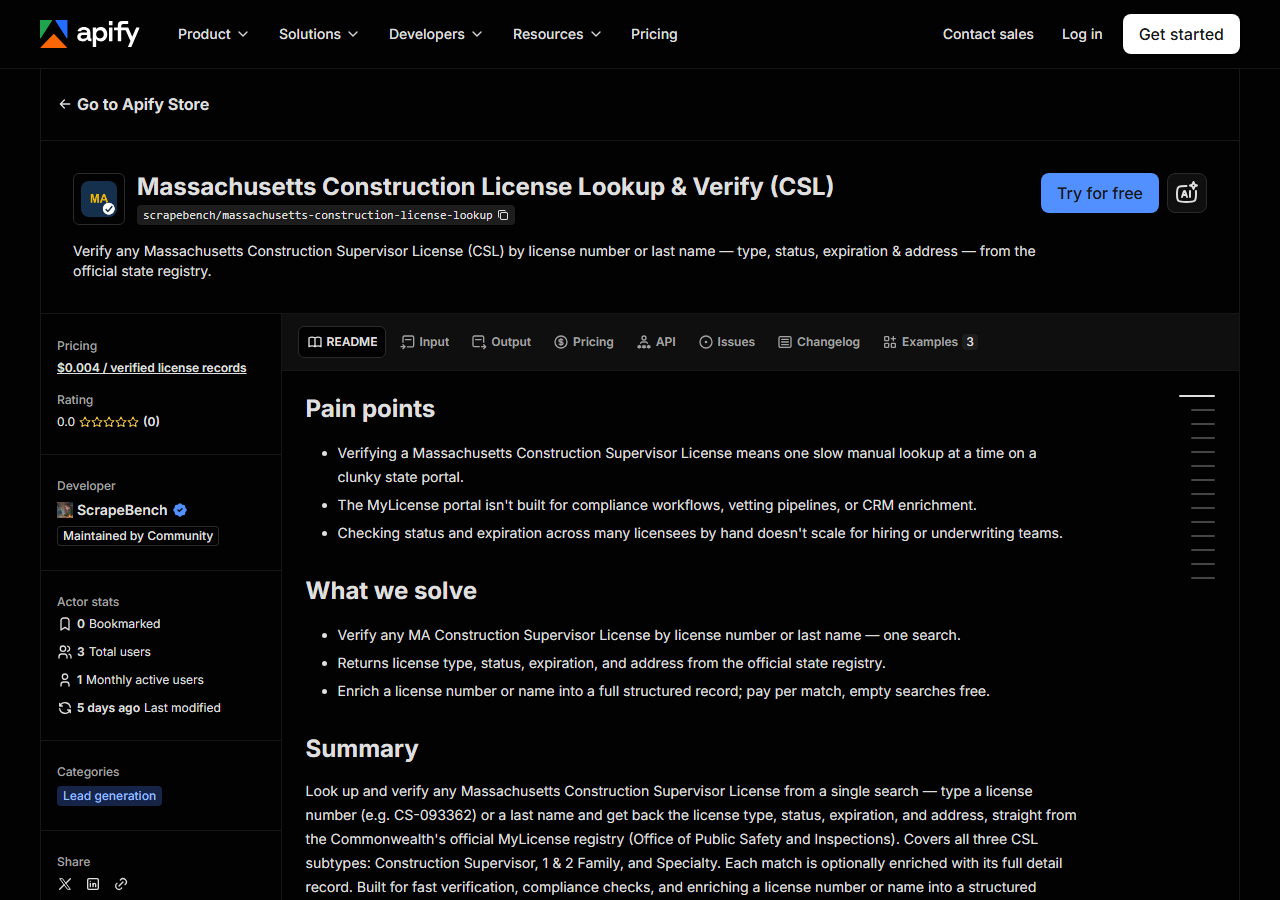Expand the Solutions menu

pos(318,34)
